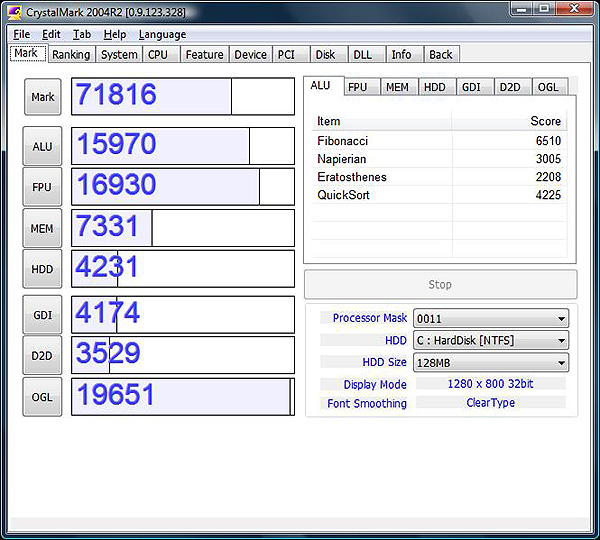Run the FPU benchmark button
600x540 pixels.
pos(42,187)
